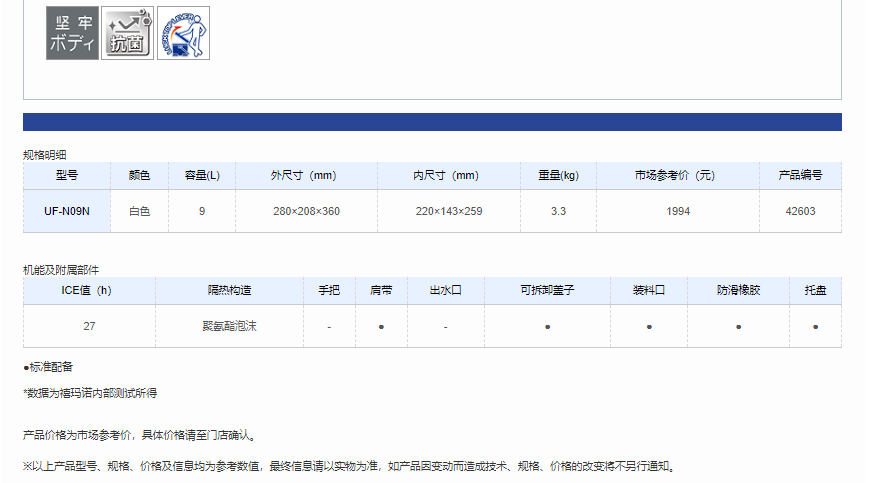Viewport: 878px width, 483px height.
Task: Click the 容量(L) column header
Action: tap(202, 175)
